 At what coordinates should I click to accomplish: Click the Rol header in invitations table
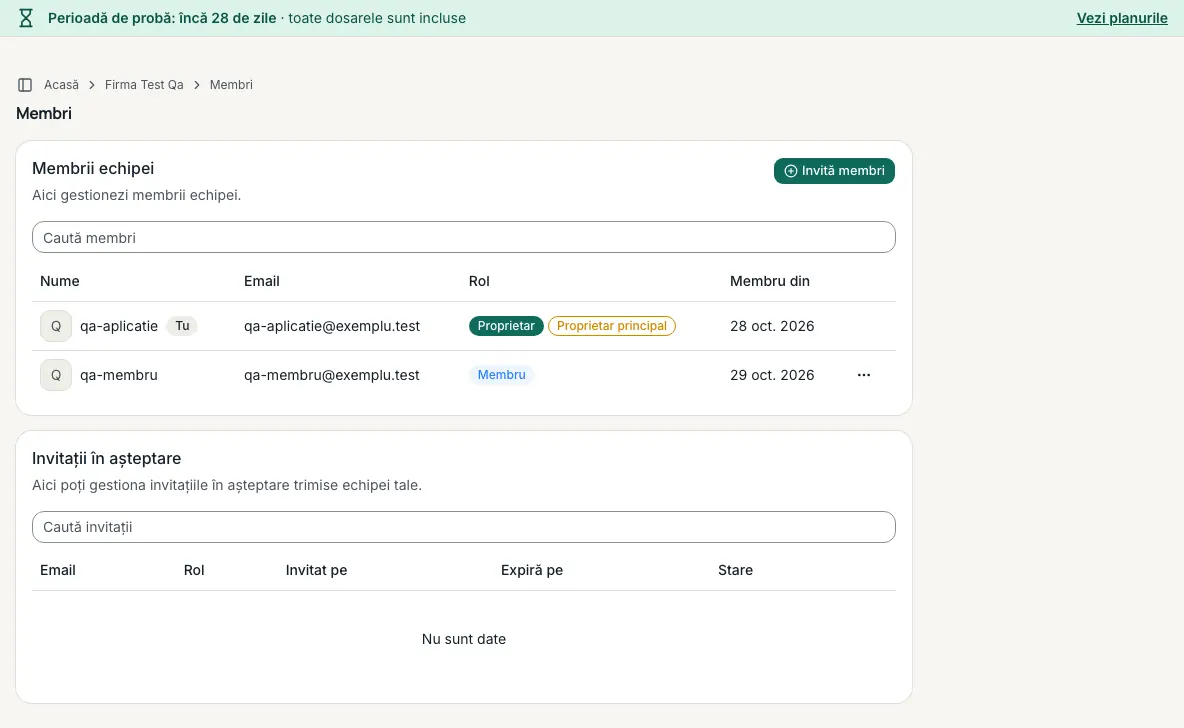click(194, 570)
